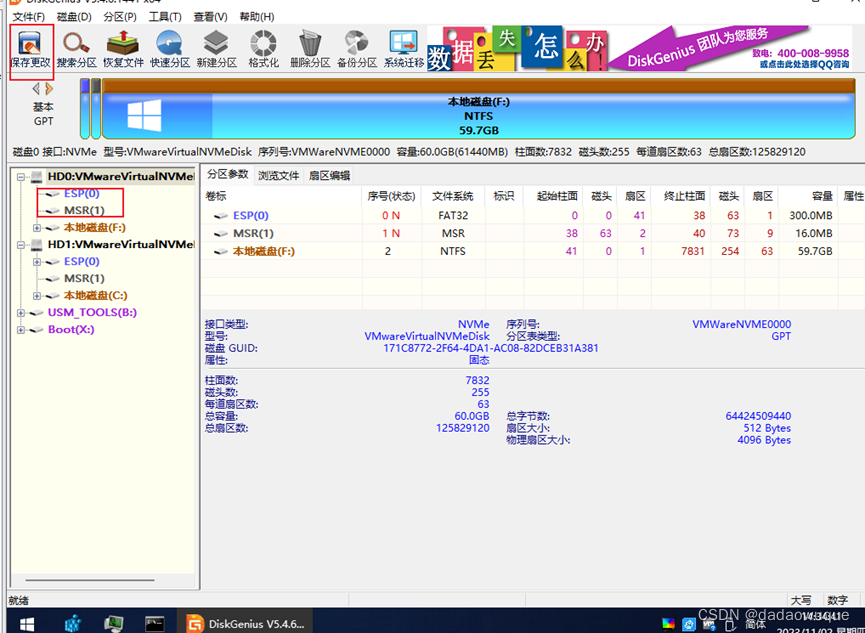
Task: Select ESP(0) under HD0 in tree
Action: tap(82, 194)
